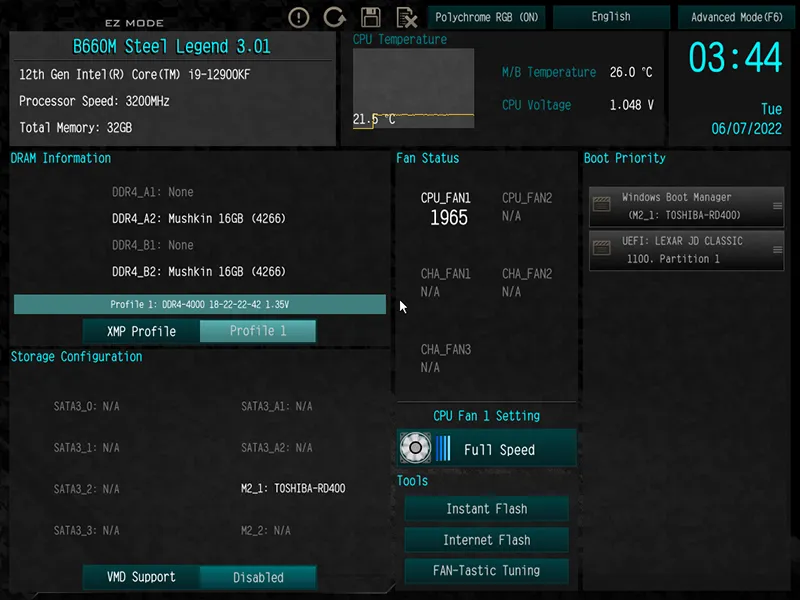Toggle VMD Support Disabled option
Image resolution: width=800 pixels, height=600 pixels.
pos(258,577)
